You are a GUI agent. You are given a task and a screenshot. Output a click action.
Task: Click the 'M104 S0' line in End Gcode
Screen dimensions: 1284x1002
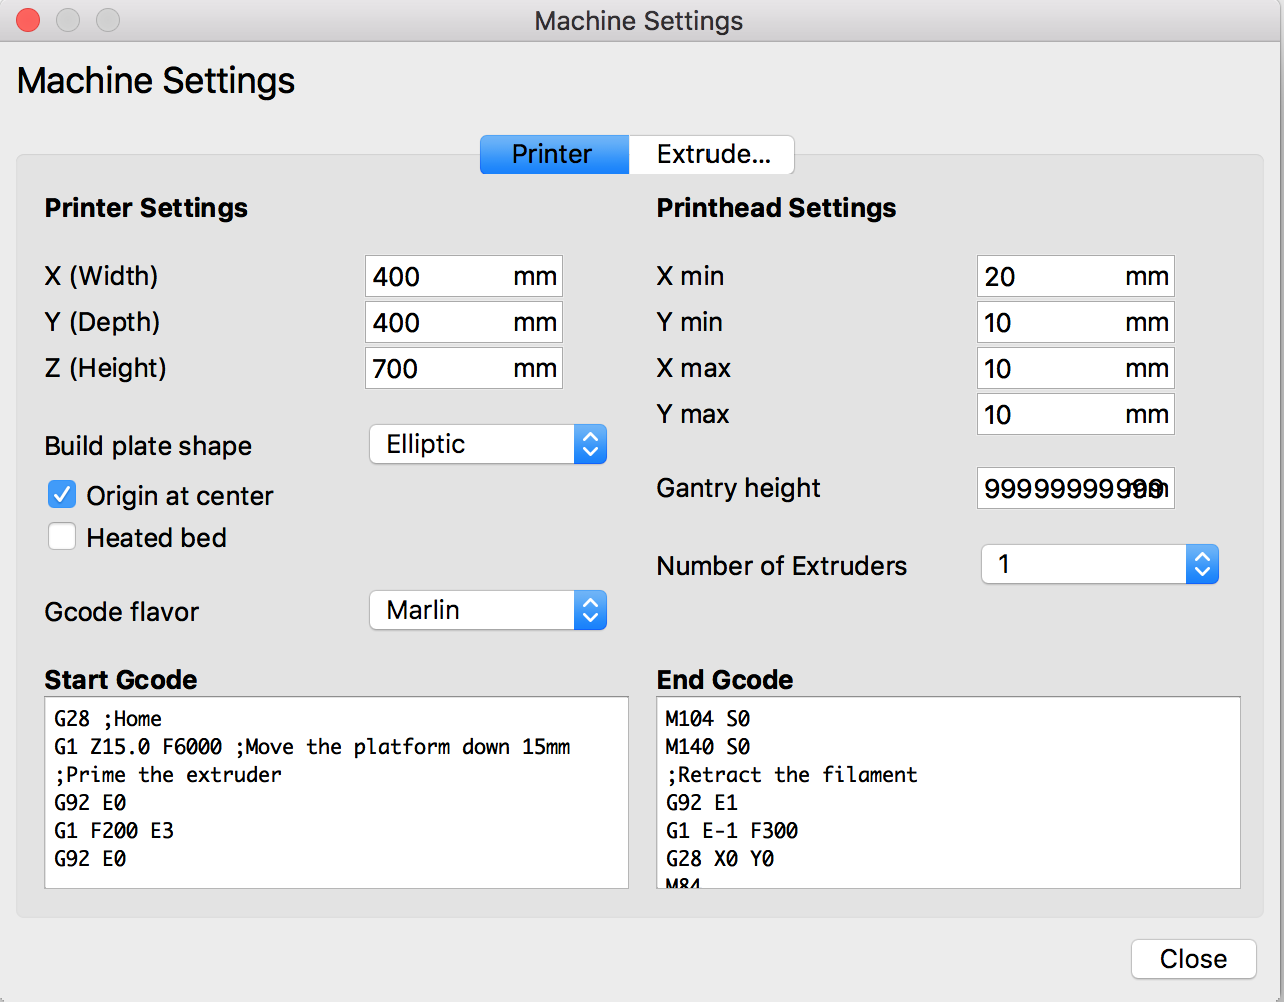coord(708,718)
